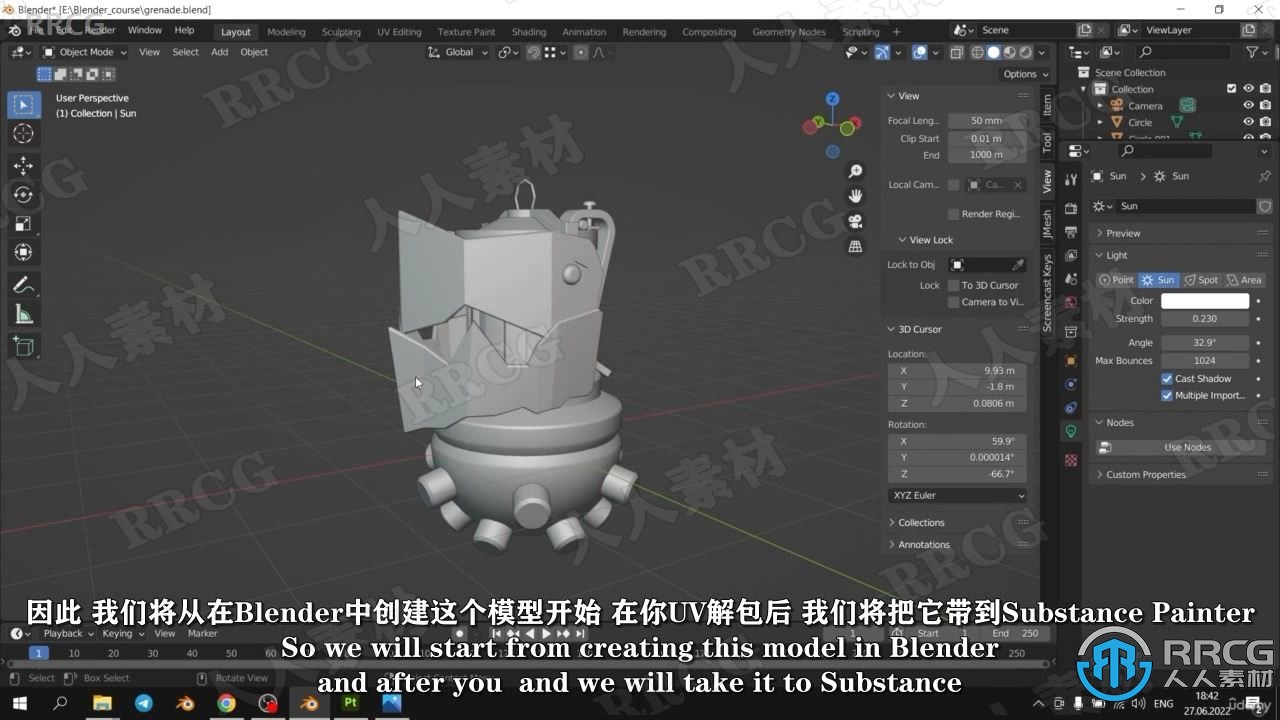
Task: Switch to the Shading workspace tab
Action: [529, 32]
